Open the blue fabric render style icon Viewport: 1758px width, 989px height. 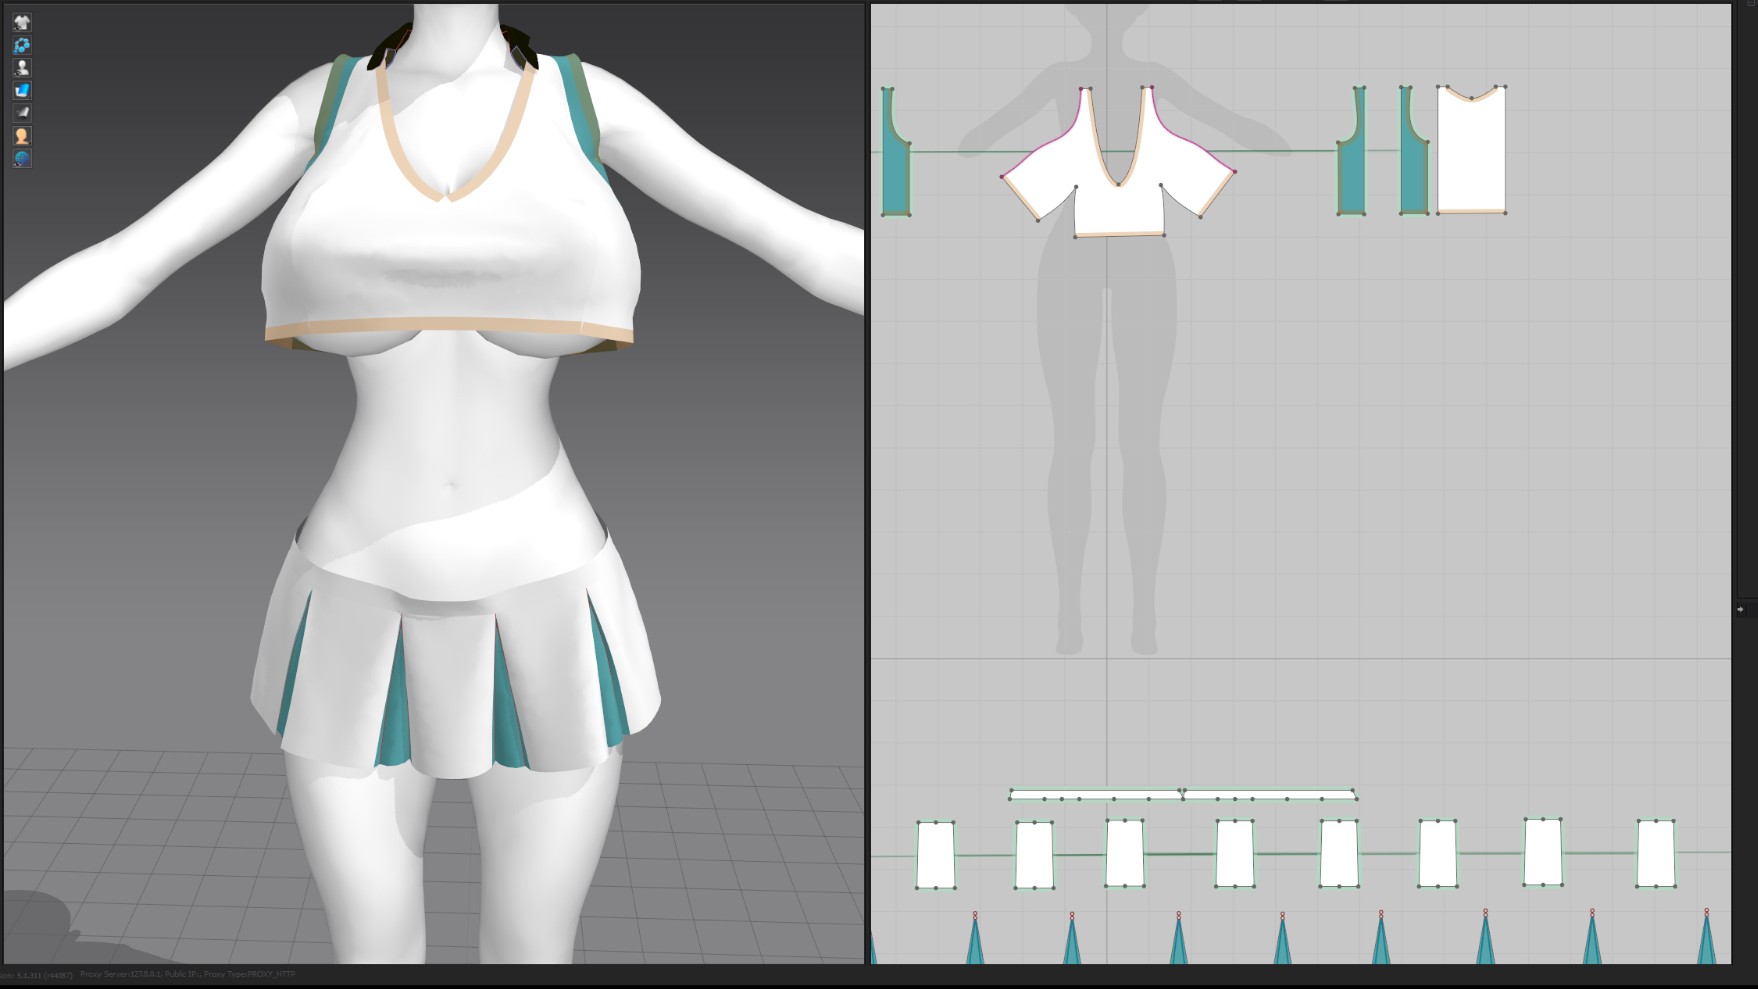coord(22,91)
